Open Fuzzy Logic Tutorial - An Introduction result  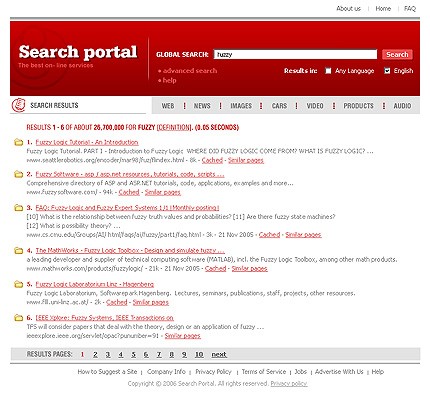pos(87,142)
